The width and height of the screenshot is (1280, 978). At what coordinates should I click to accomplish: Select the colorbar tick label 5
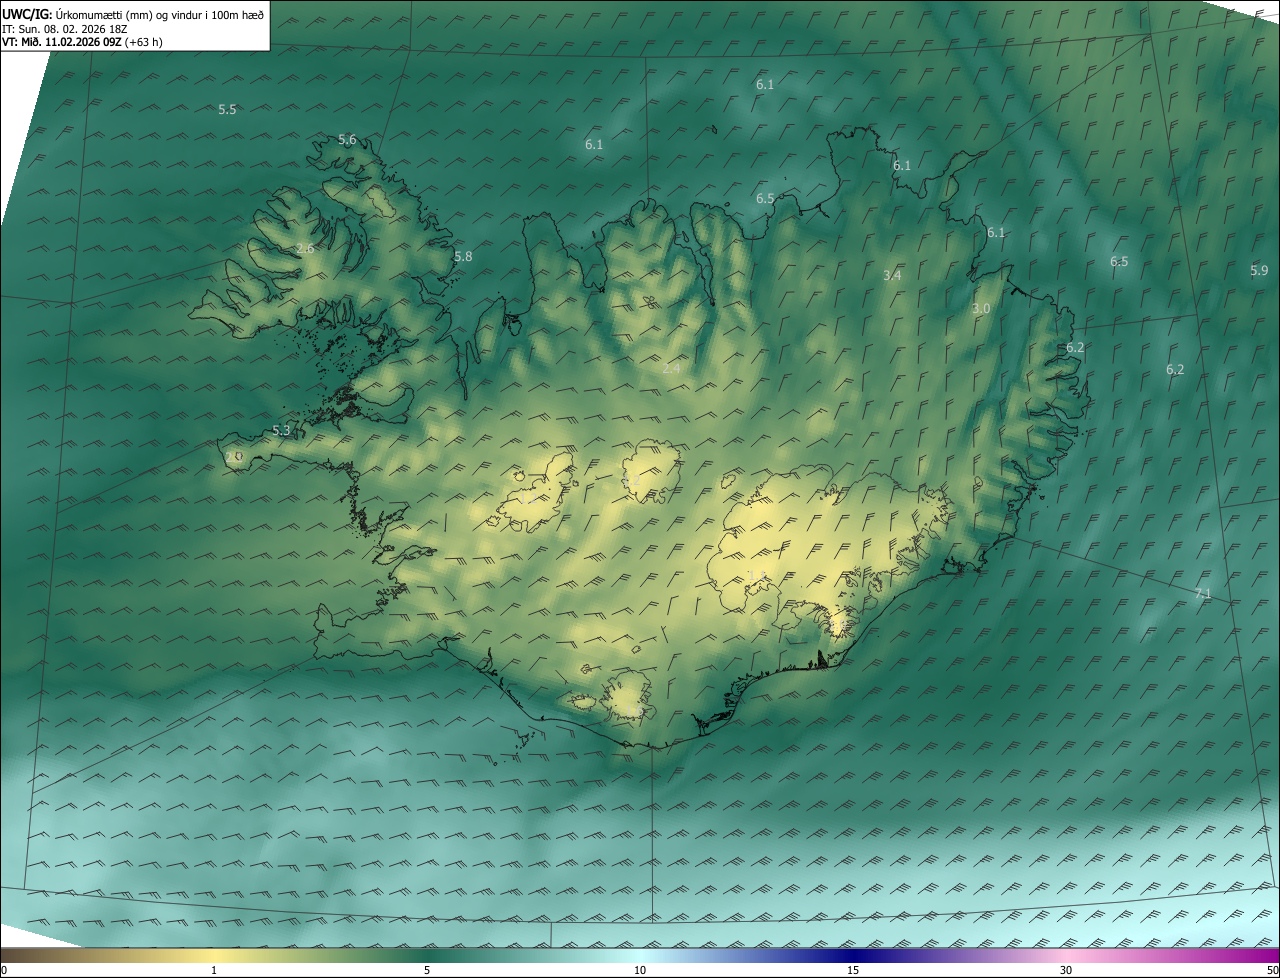427,970
